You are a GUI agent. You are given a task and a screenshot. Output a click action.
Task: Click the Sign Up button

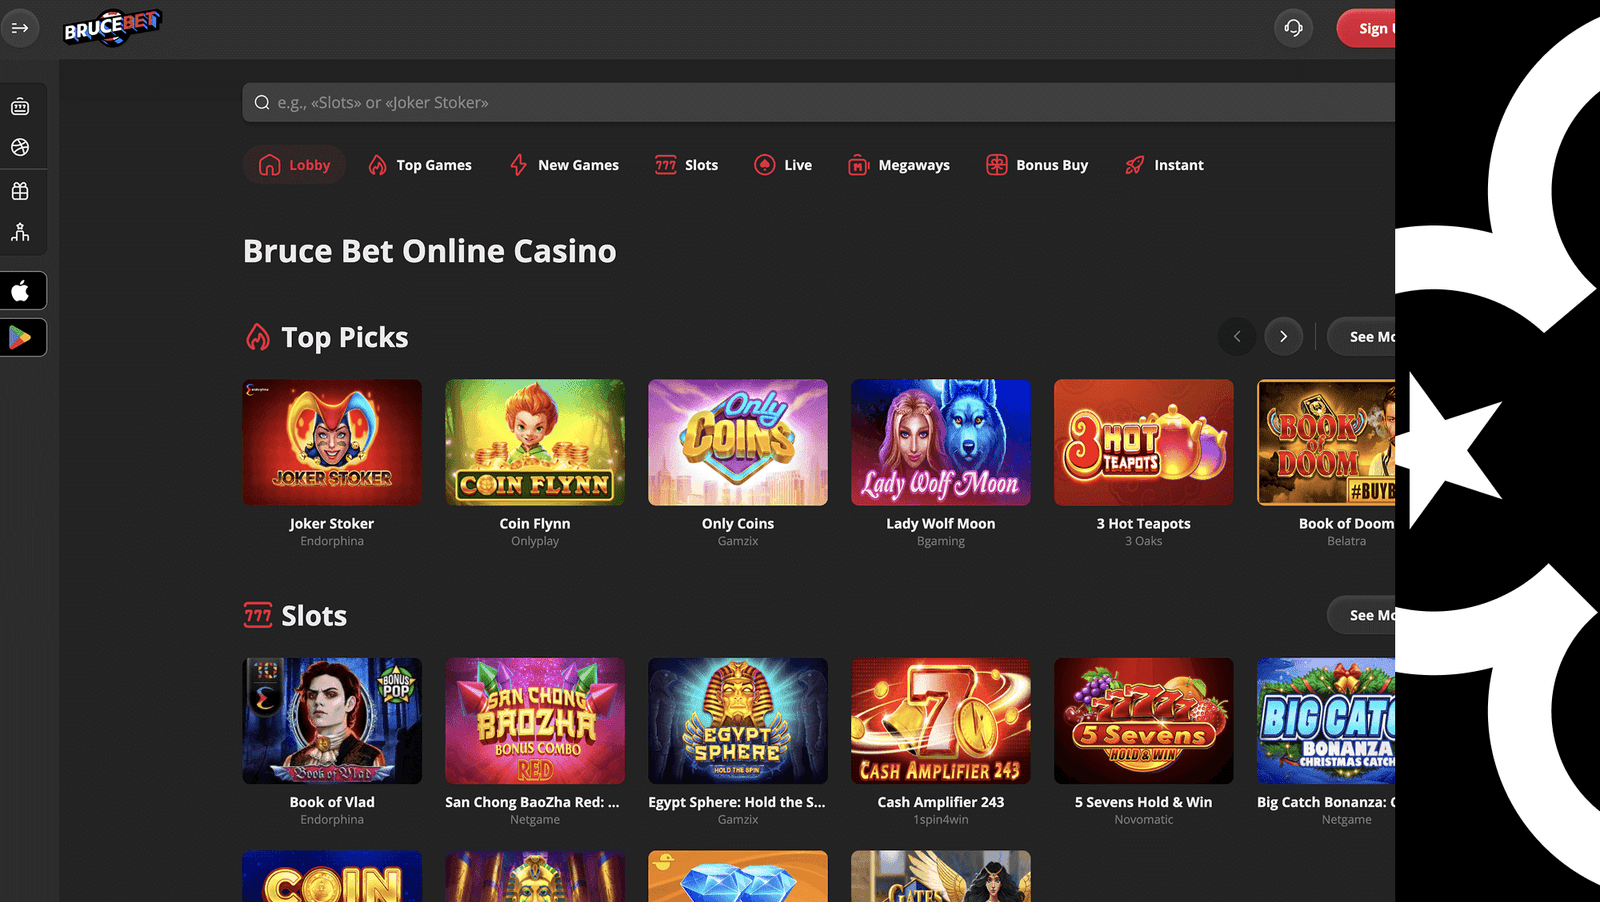[1367, 28]
